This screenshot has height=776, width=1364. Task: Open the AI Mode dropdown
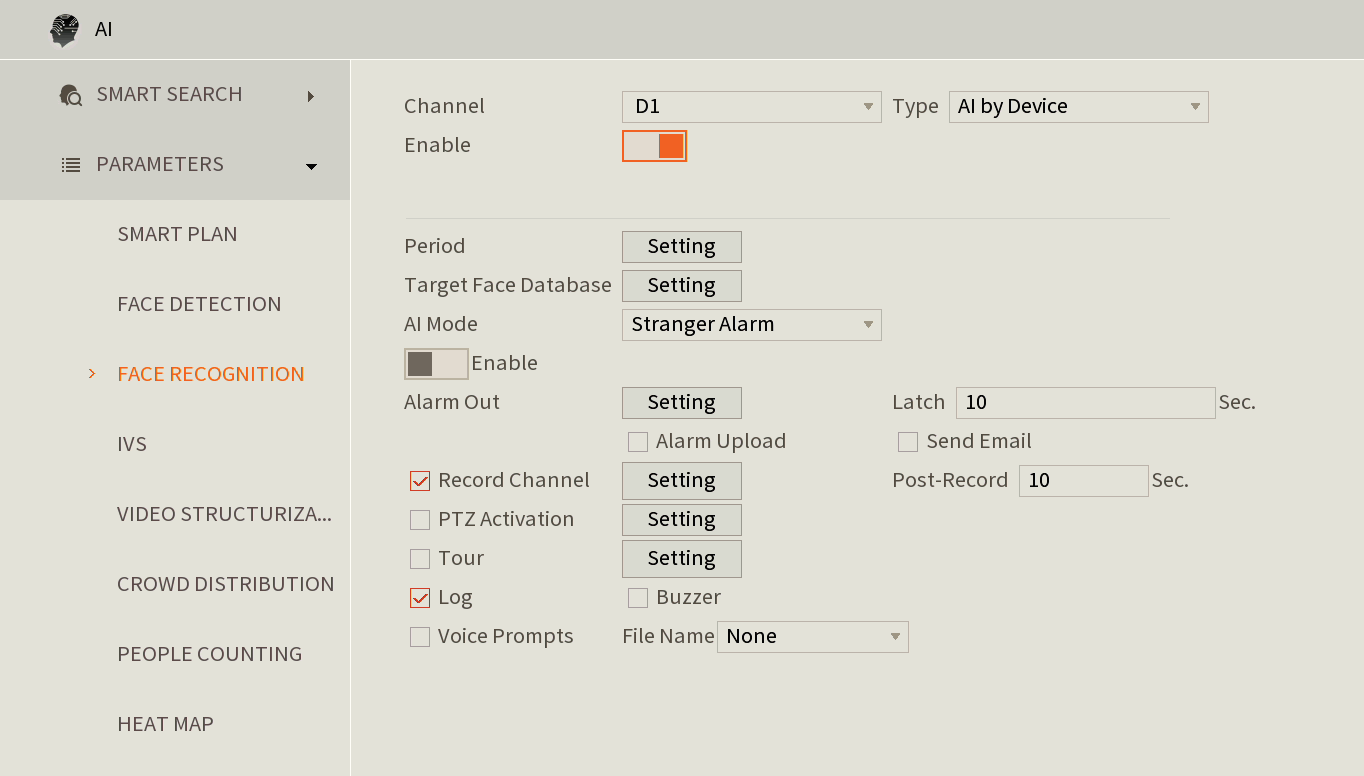751,324
